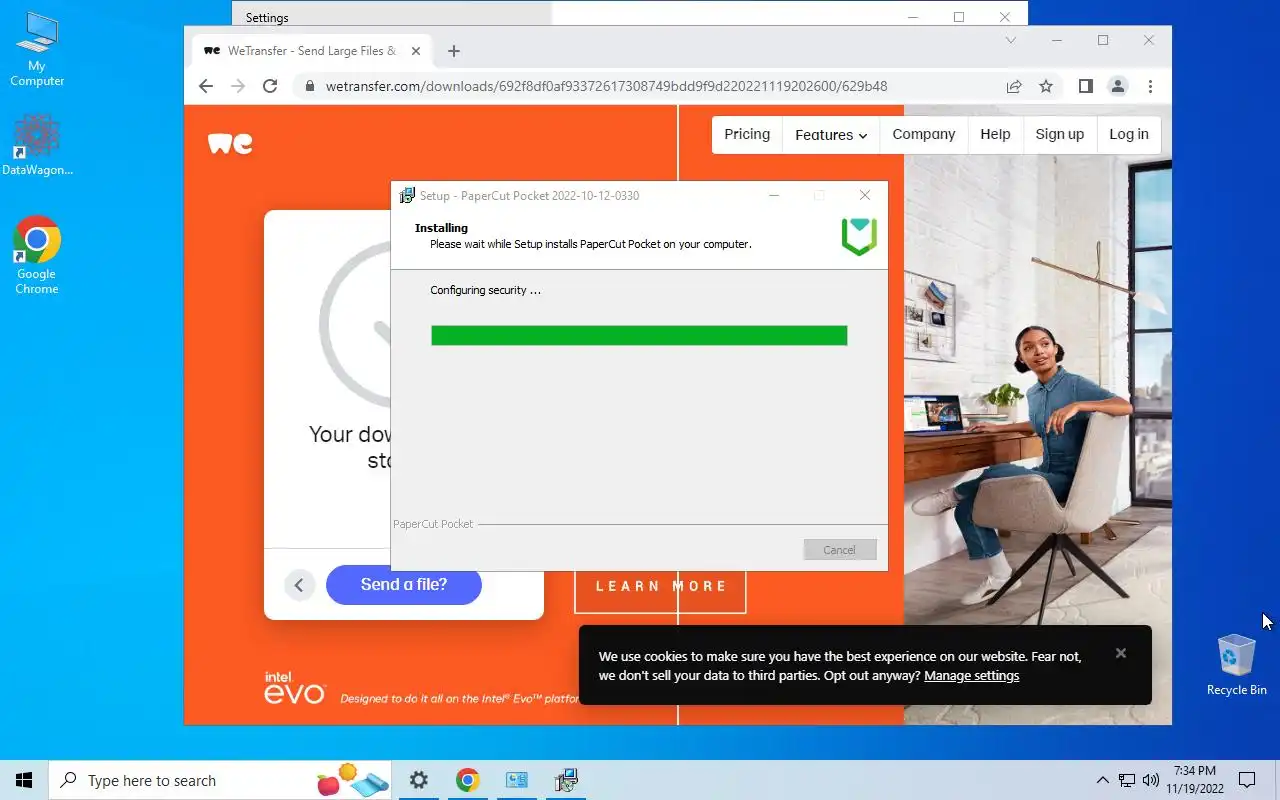Open a new Chrome tab

click(x=454, y=51)
